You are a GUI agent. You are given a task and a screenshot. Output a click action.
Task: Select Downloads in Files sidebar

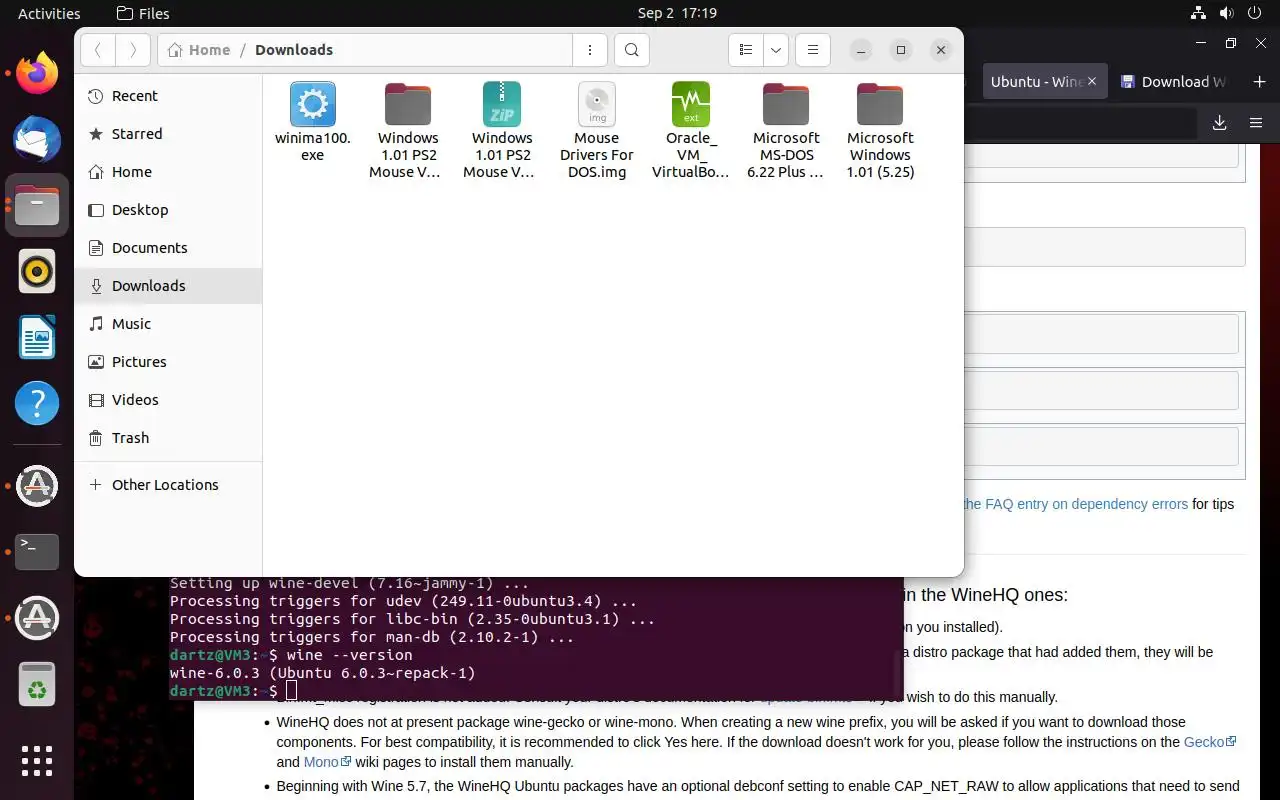[x=168, y=286]
